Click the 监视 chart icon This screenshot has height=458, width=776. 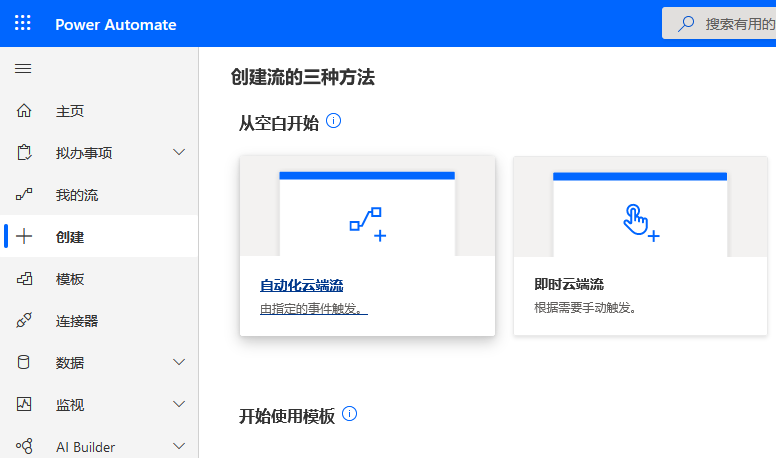24,404
